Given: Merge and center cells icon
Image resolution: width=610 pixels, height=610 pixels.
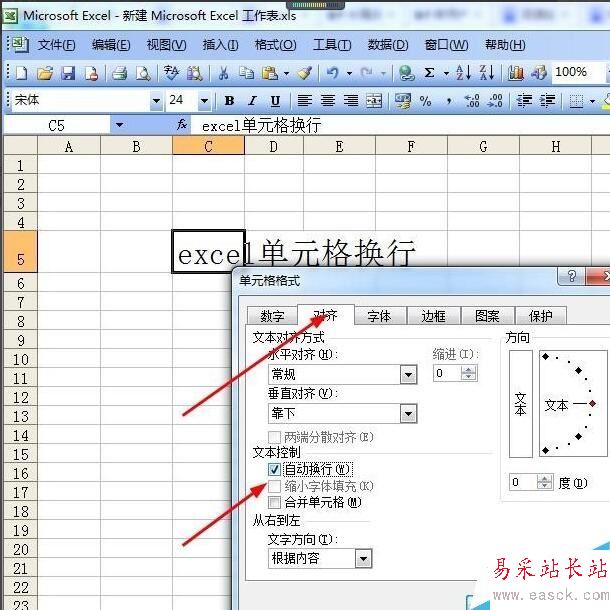Looking at the screenshot, I should pos(374,101).
